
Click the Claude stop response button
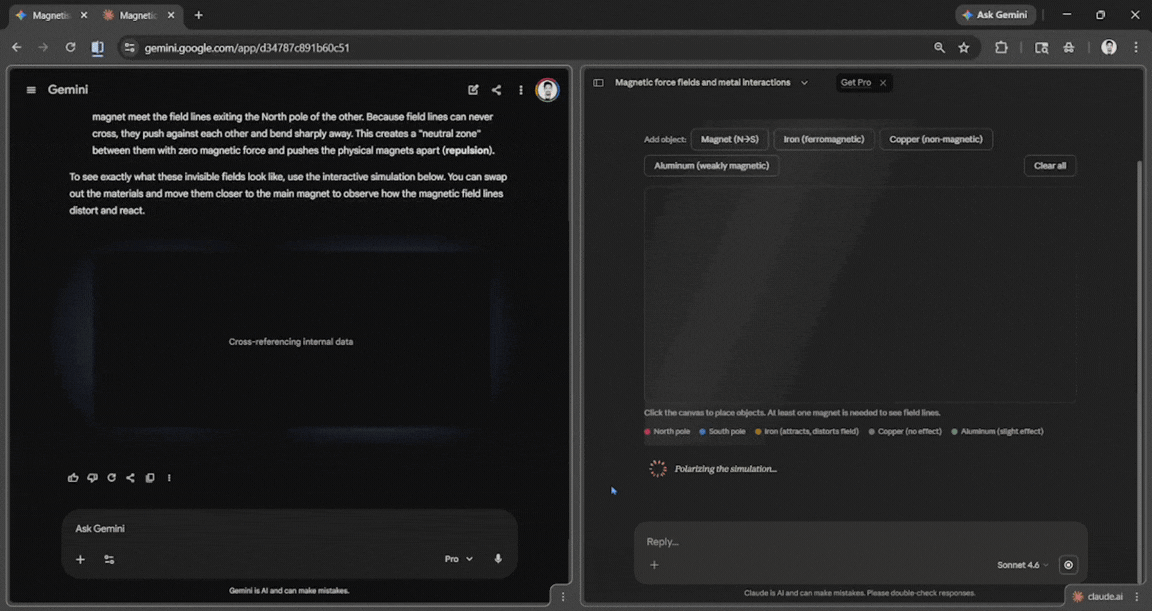pyautogui.click(x=1068, y=565)
